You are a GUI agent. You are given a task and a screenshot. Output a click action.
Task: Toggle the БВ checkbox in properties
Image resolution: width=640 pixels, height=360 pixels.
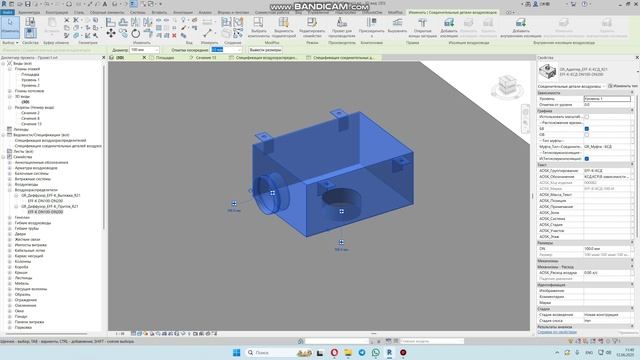(587, 129)
